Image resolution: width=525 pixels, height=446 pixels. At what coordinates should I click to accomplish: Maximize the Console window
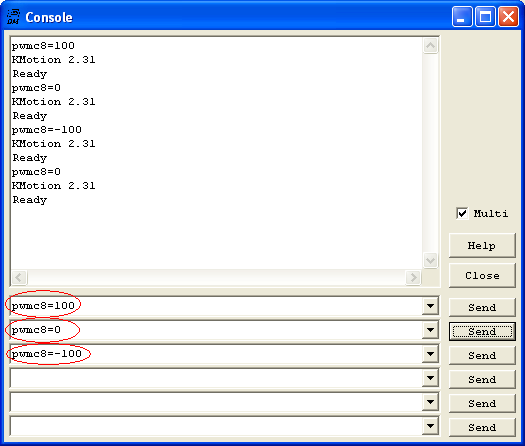[x=485, y=16]
